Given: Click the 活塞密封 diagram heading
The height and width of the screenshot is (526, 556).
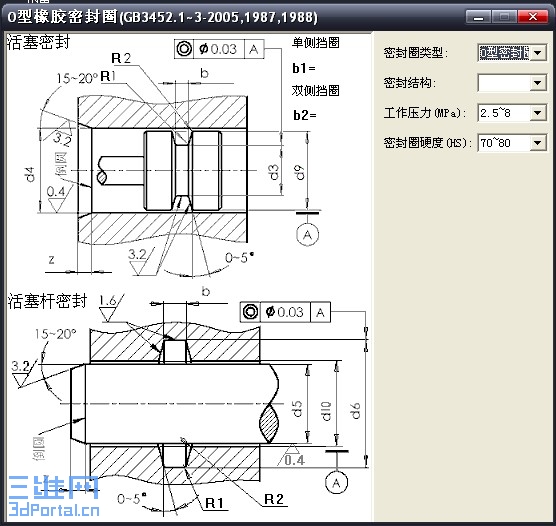Looking at the screenshot, I should pos(39,42).
